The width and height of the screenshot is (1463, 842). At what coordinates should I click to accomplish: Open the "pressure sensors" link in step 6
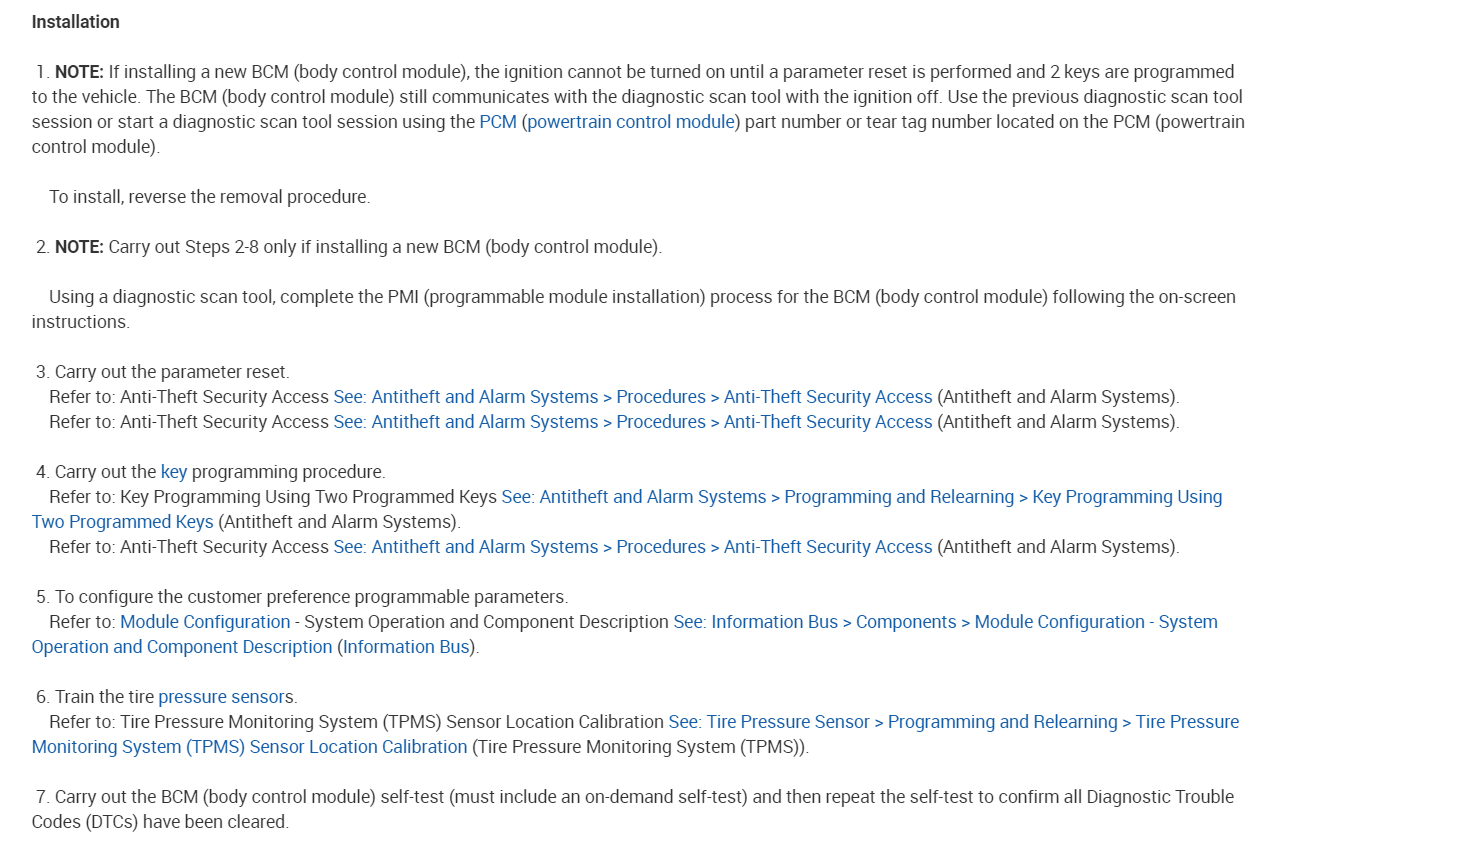click(225, 697)
